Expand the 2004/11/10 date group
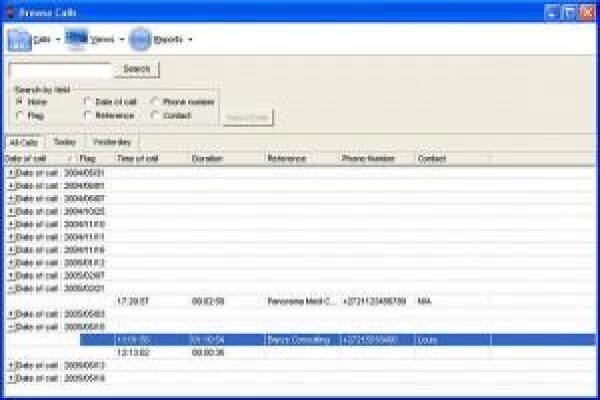The width and height of the screenshot is (600, 400). pyautogui.click(x=11, y=224)
